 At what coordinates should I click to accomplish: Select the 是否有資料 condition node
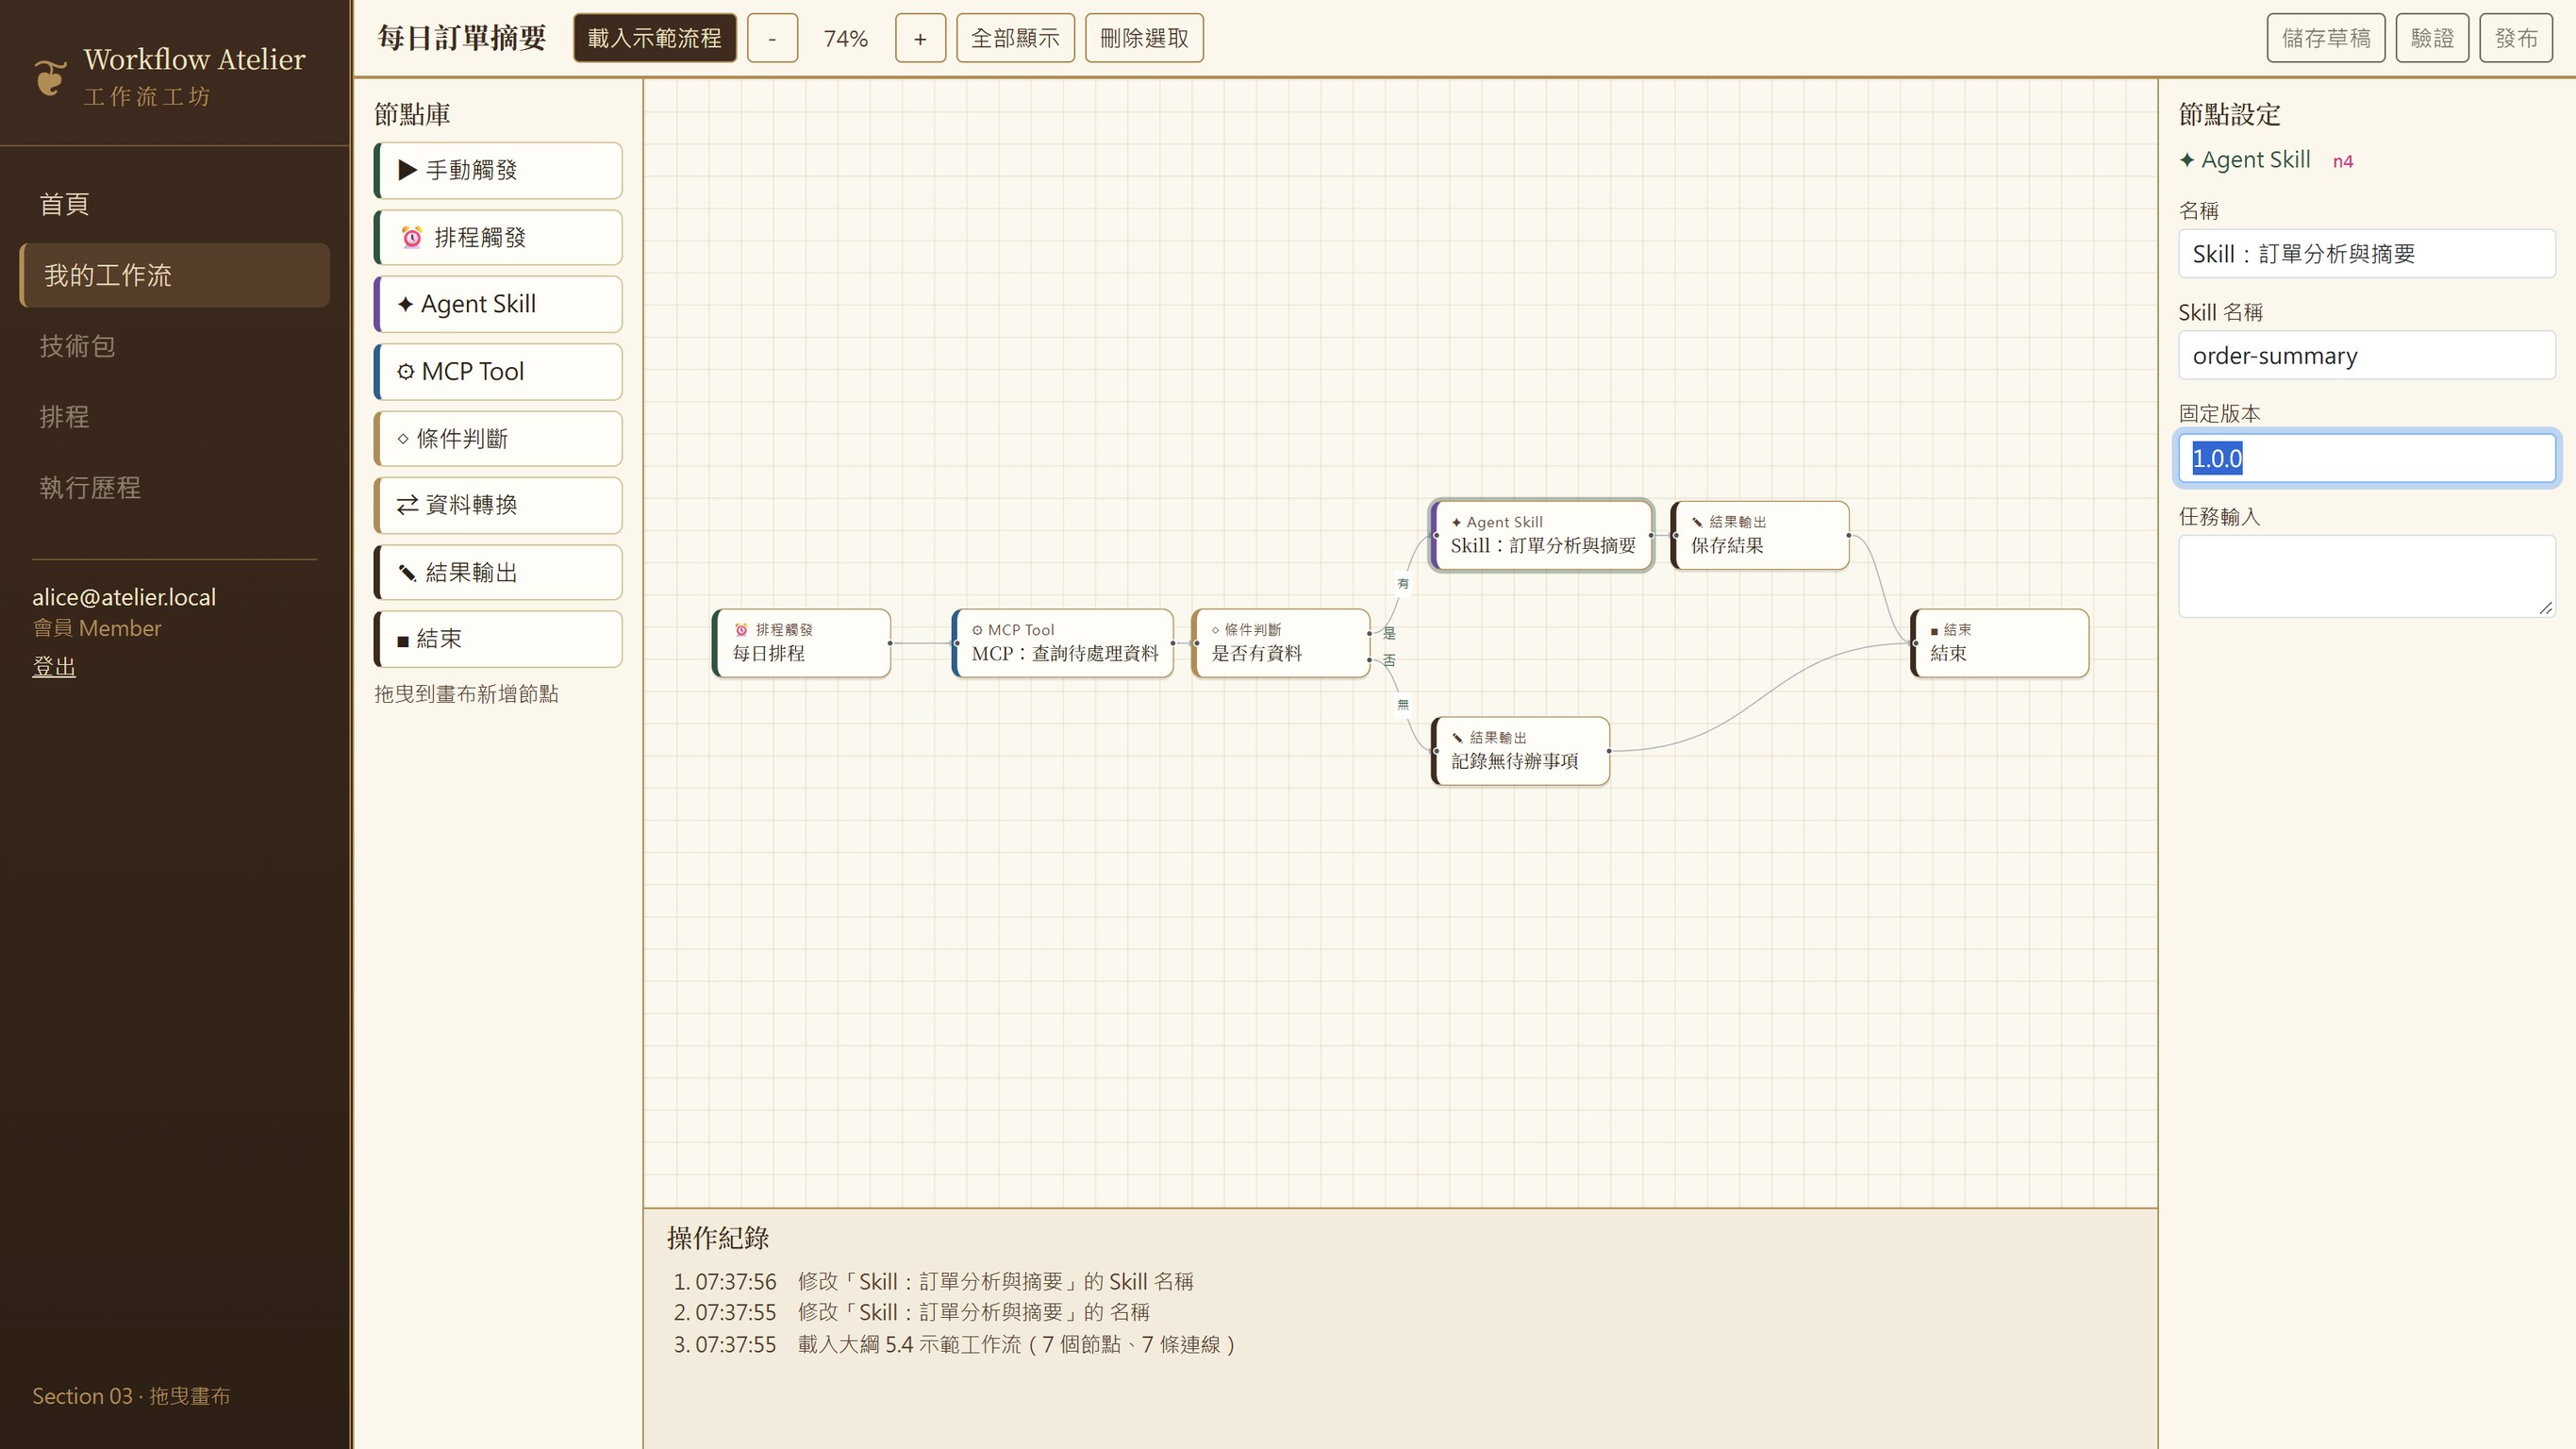point(1281,643)
